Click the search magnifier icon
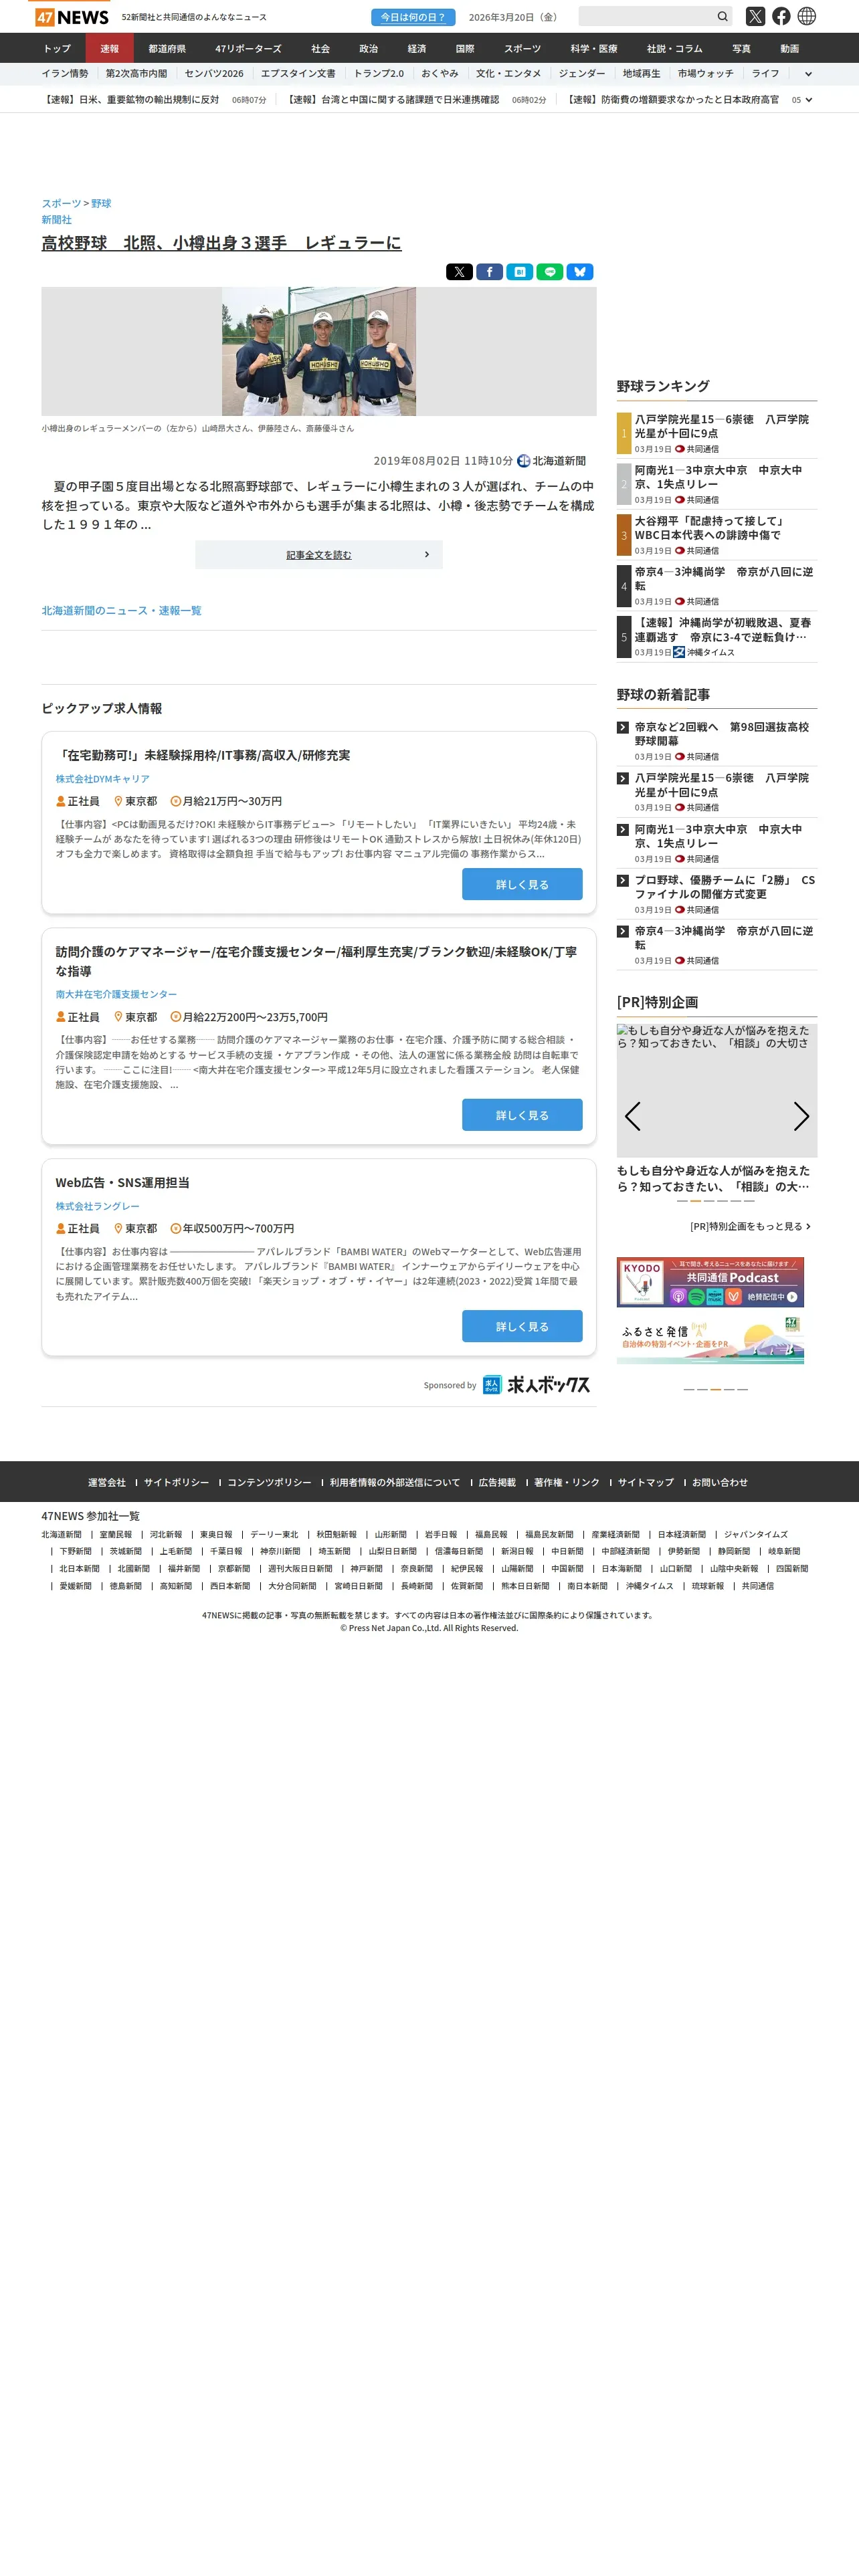859x2576 pixels. coord(722,17)
